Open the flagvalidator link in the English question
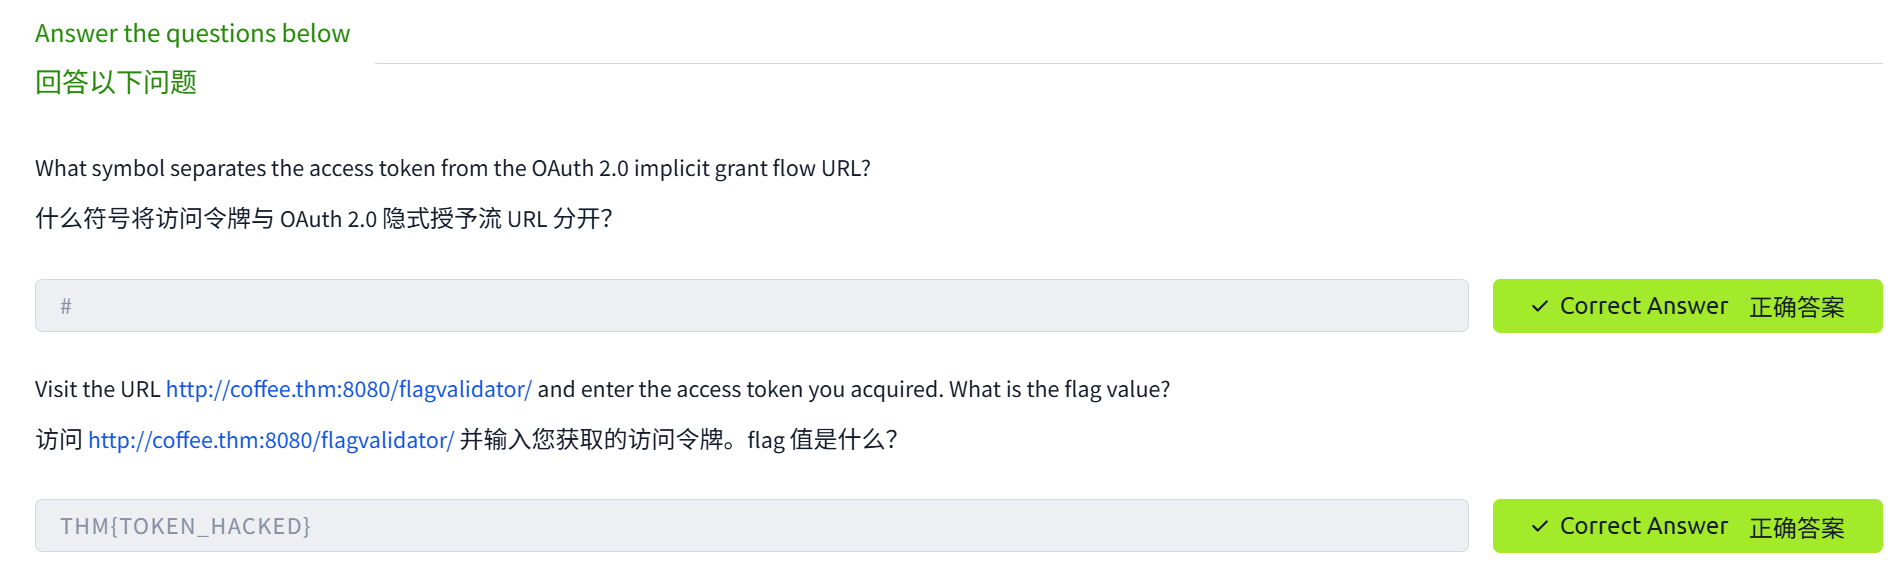The width and height of the screenshot is (1903, 586). (x=349, y=389)
